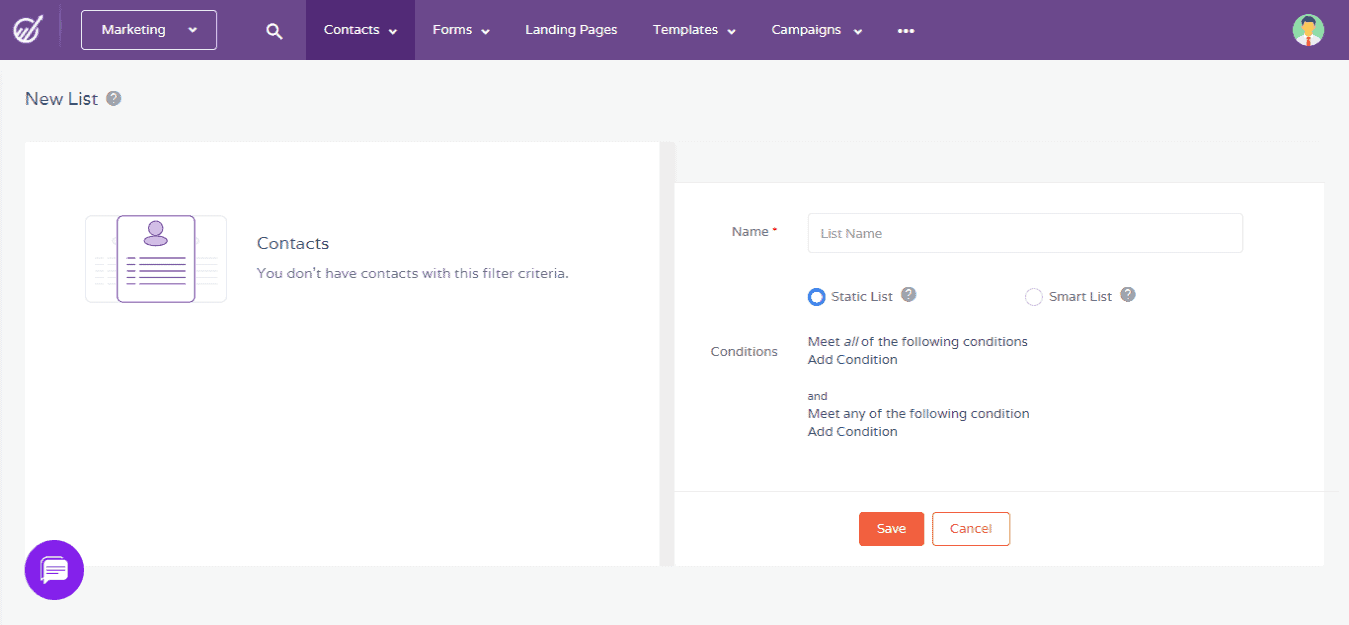Add a condition under Meet all
Image resolution: width=1349 pixels, height=625 pixels.
852,359
